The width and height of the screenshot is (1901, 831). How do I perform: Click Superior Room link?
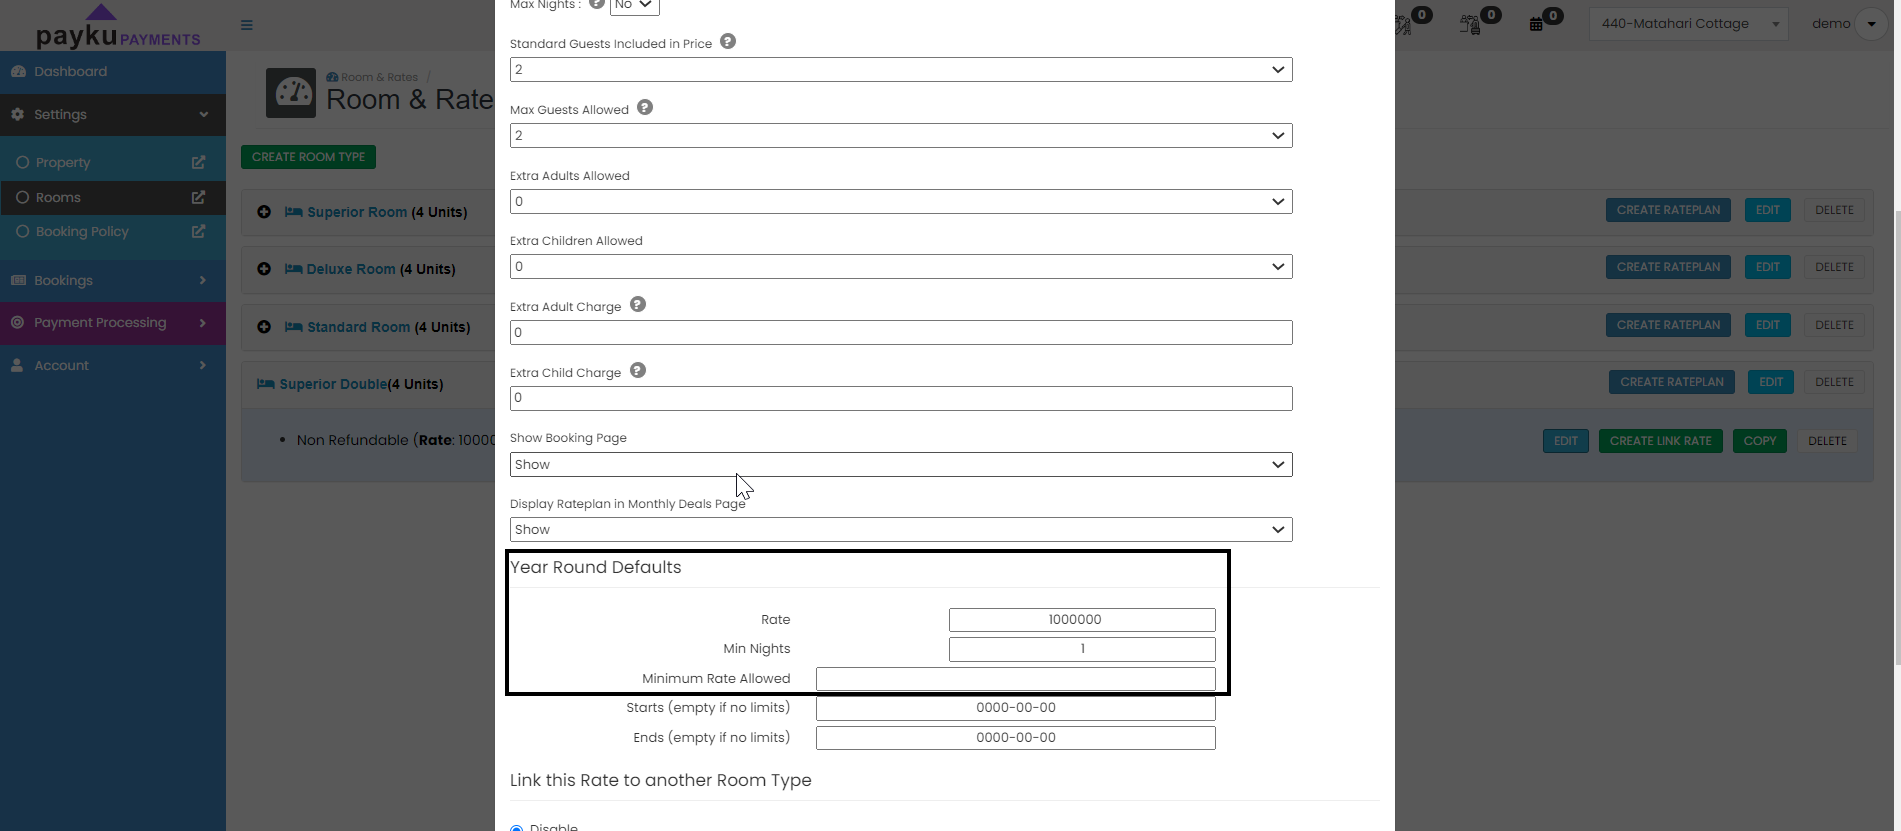pos(357,212)
